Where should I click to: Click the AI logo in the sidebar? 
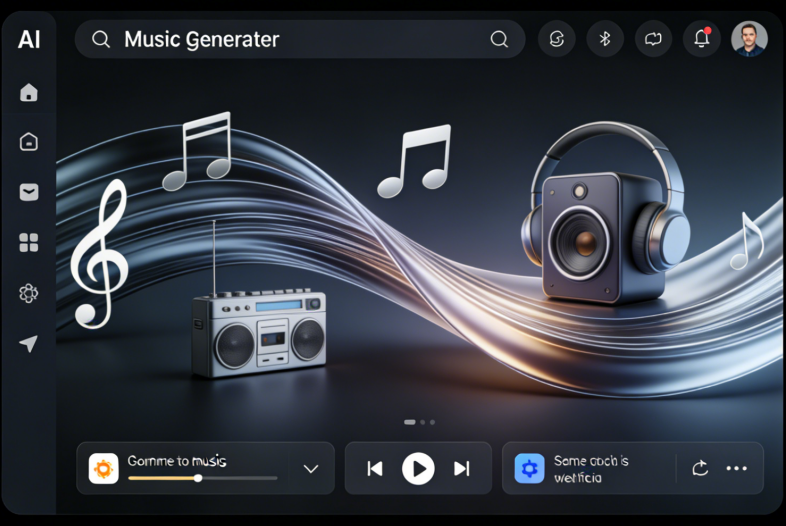29,39
